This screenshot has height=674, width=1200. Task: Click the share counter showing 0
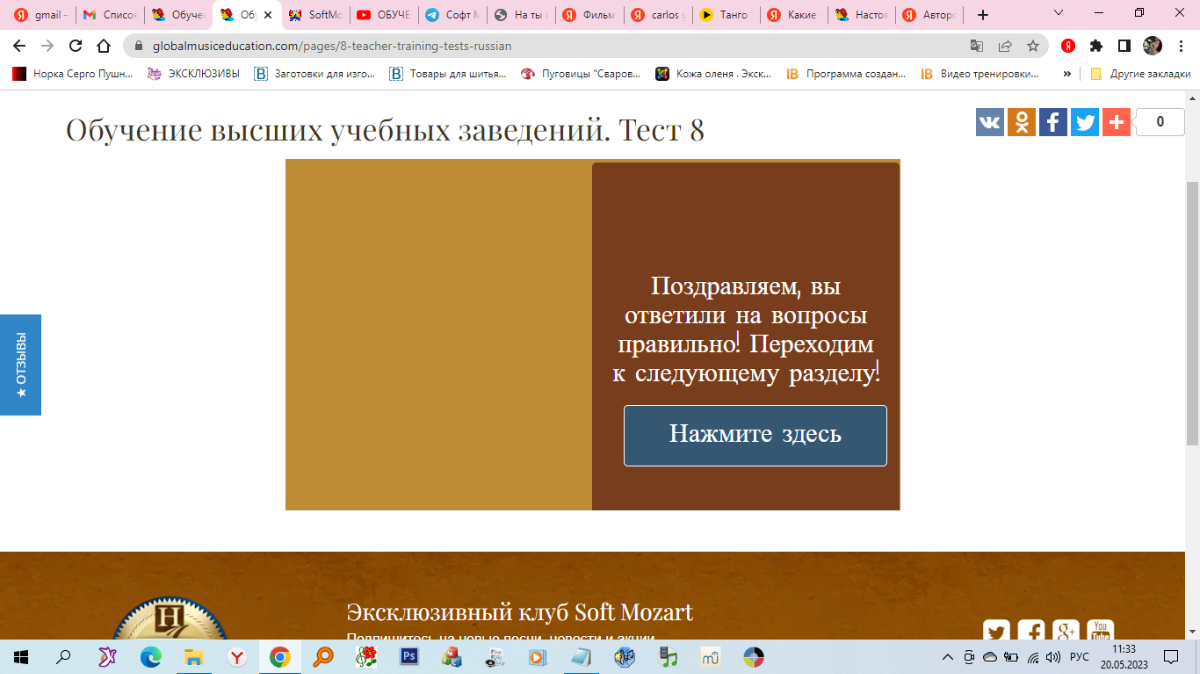pos(1160,122)
